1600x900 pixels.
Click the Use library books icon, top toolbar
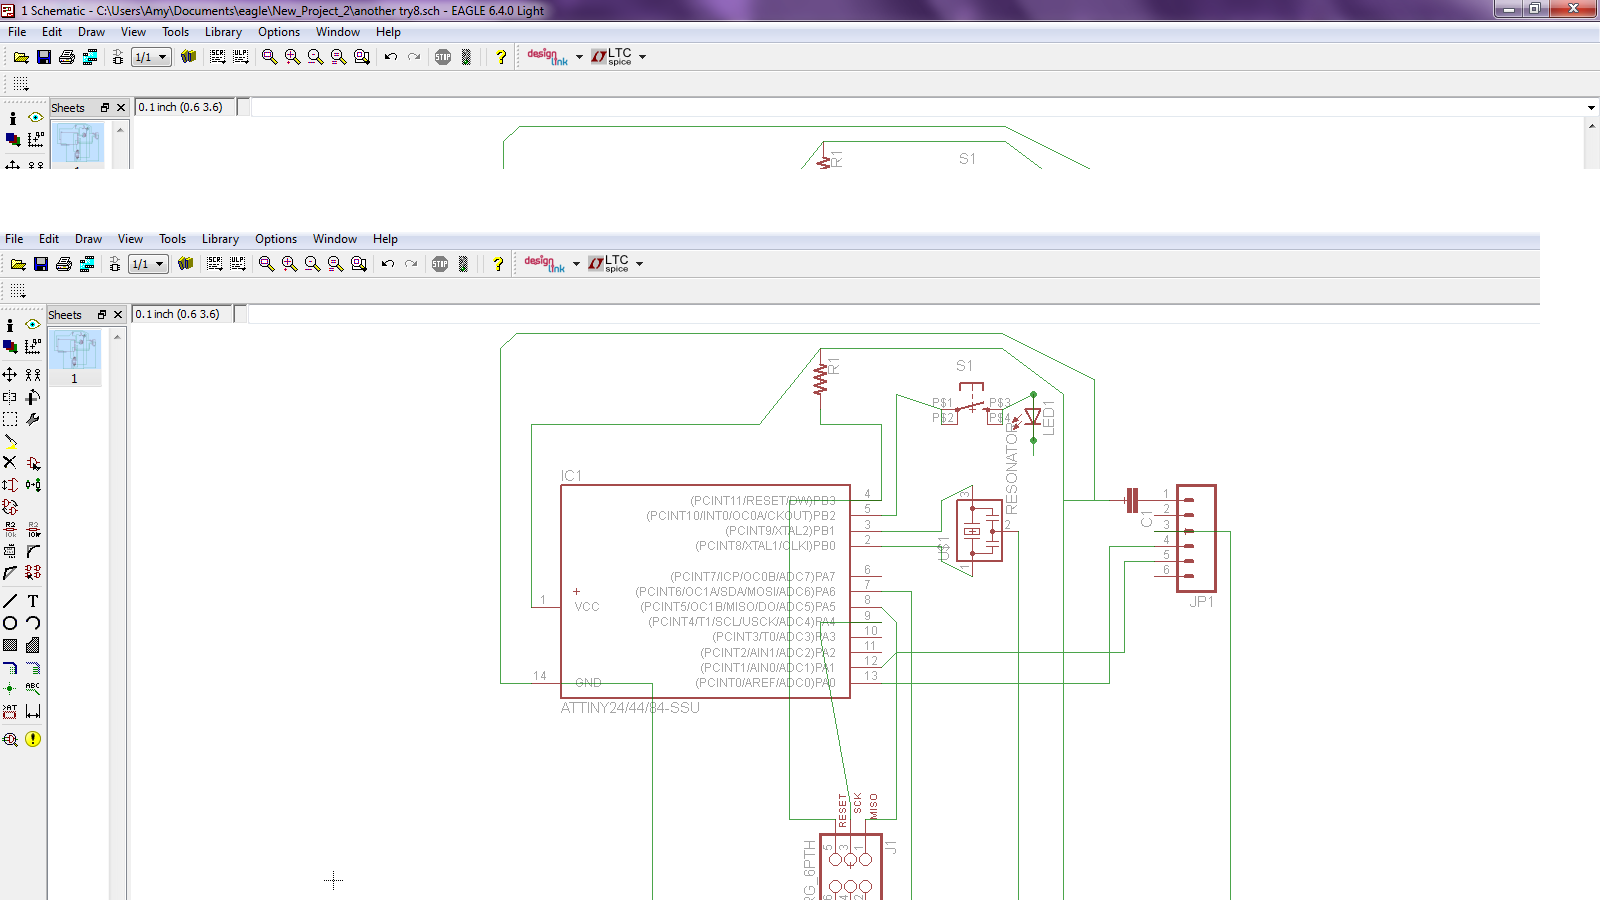(188, 57)
